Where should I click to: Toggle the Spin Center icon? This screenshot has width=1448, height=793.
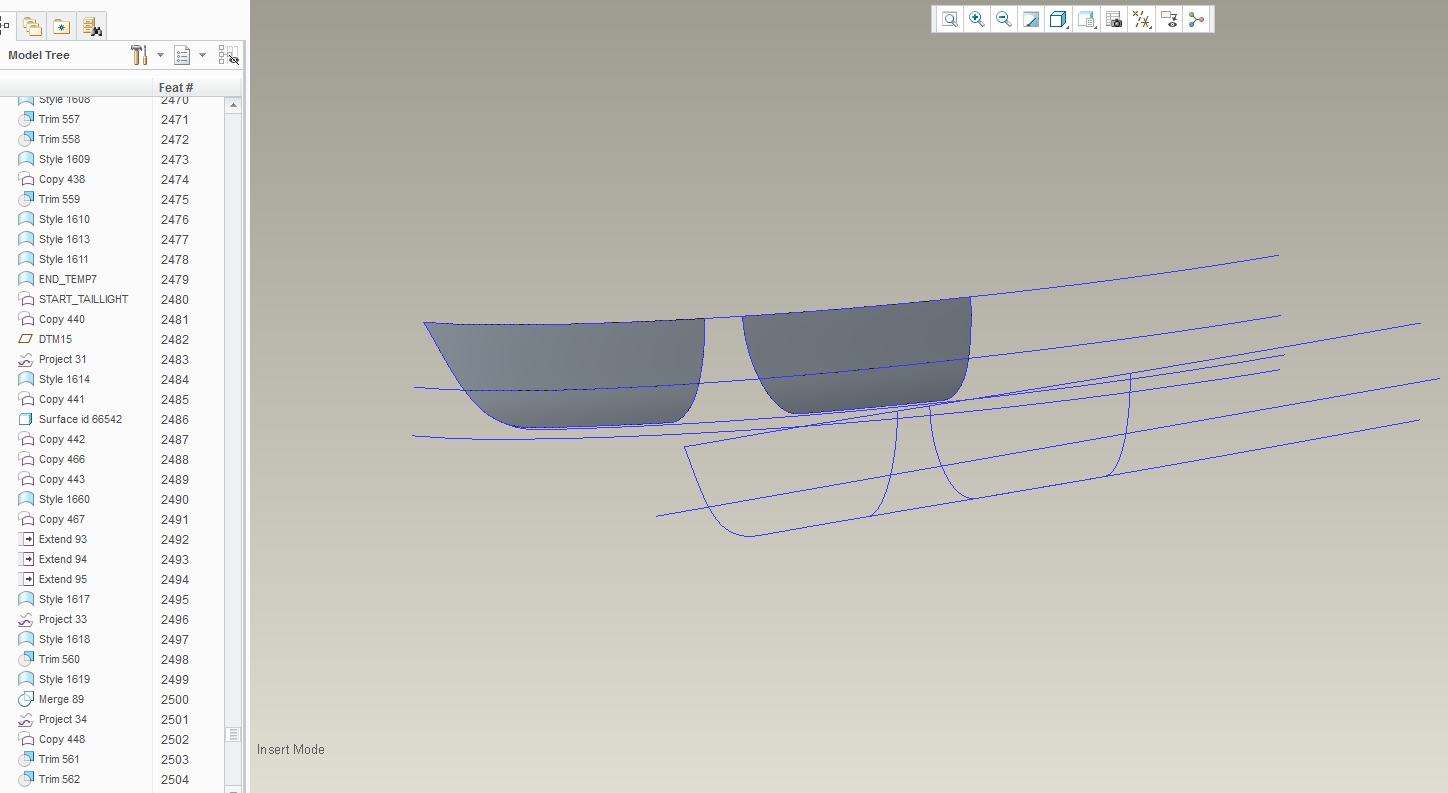(1196, 19)
